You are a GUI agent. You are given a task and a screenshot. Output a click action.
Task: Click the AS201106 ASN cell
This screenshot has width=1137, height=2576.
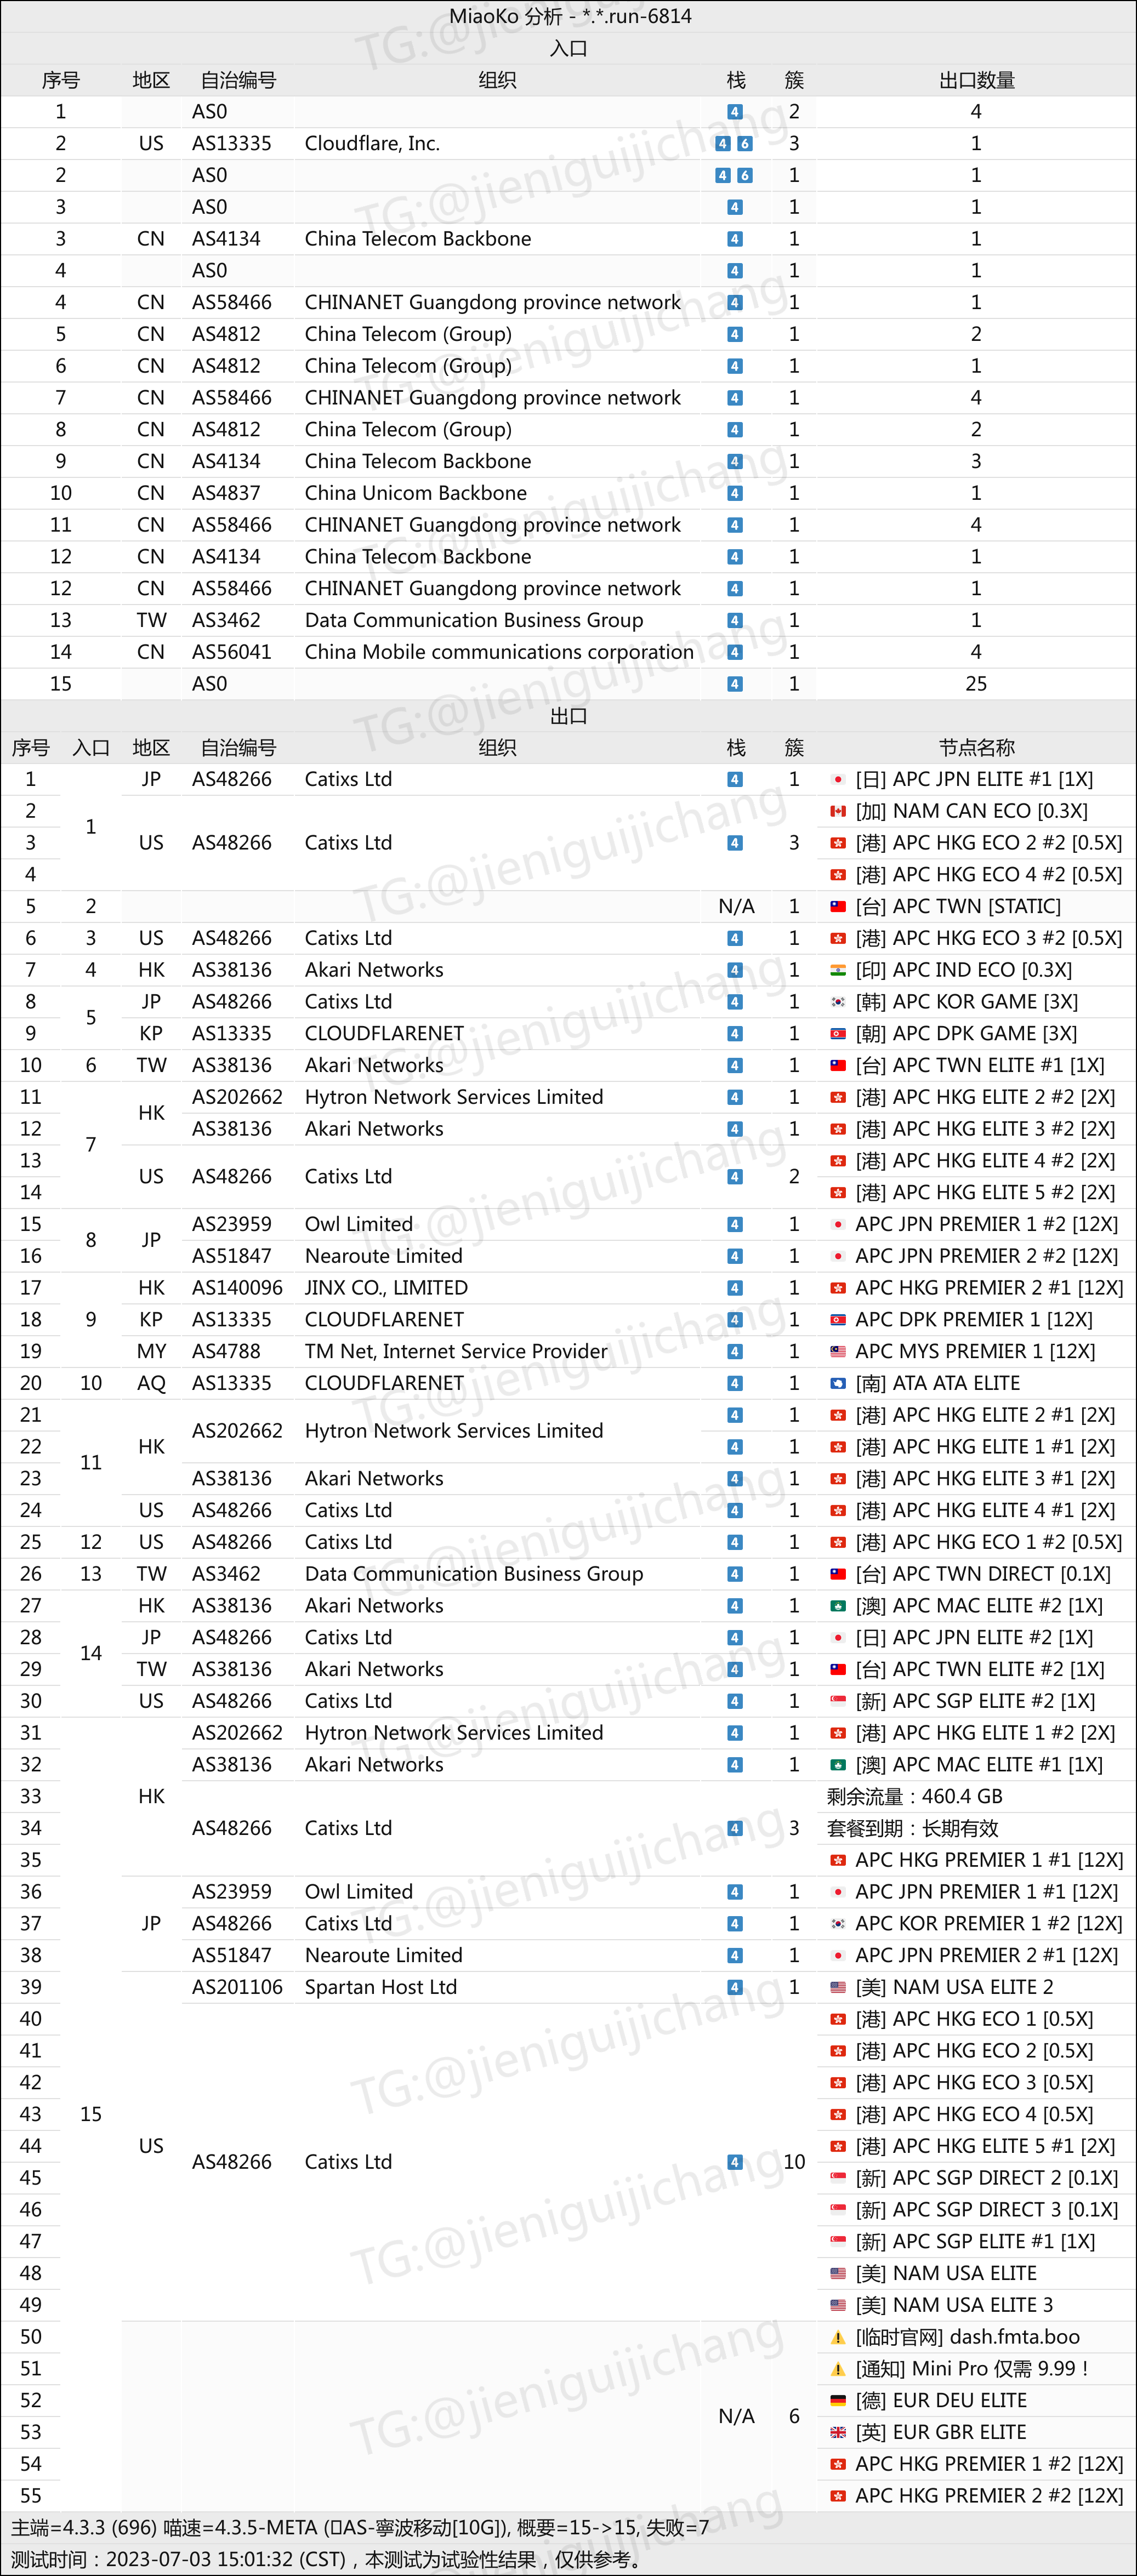click(238, 1987)
